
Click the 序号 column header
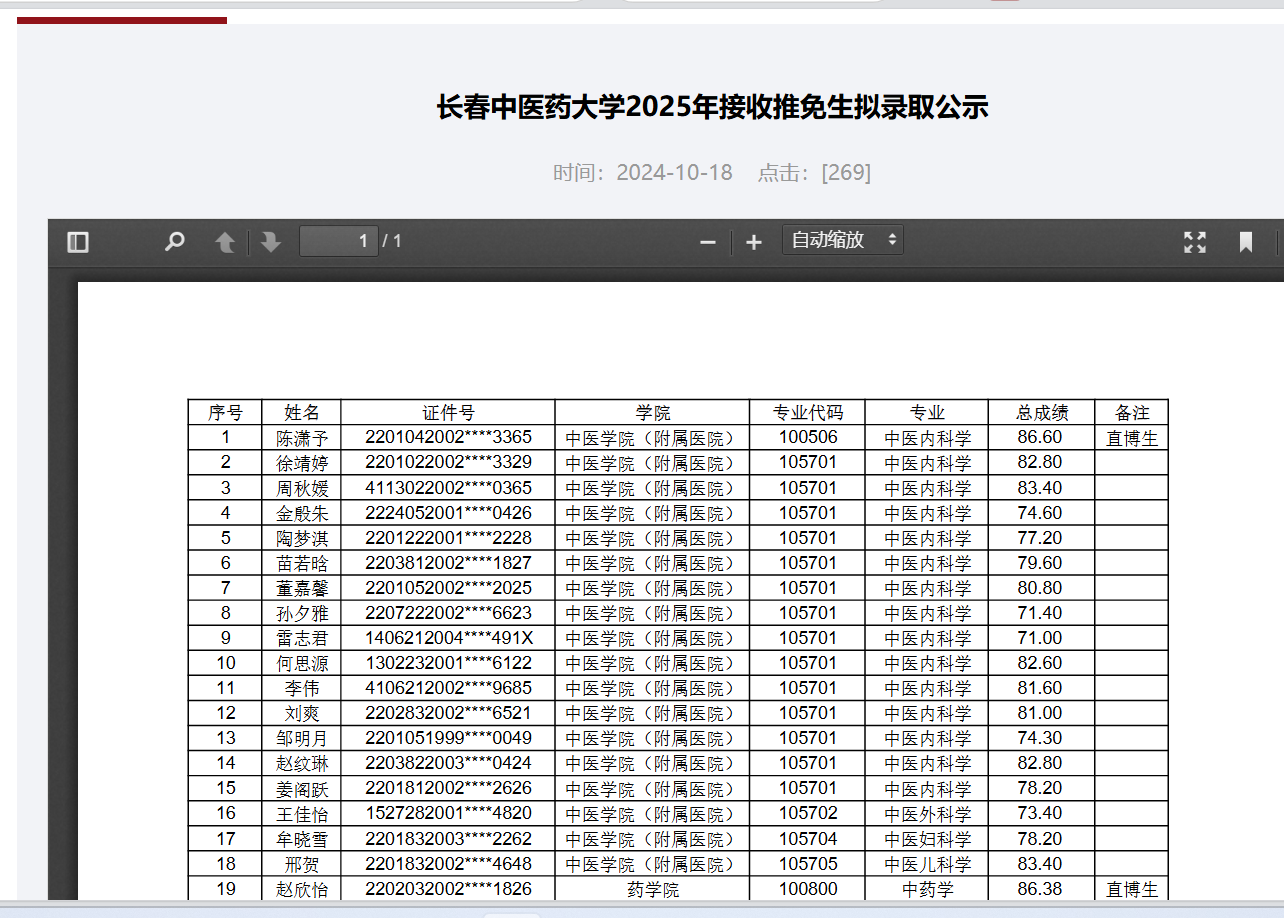point(225,412)
